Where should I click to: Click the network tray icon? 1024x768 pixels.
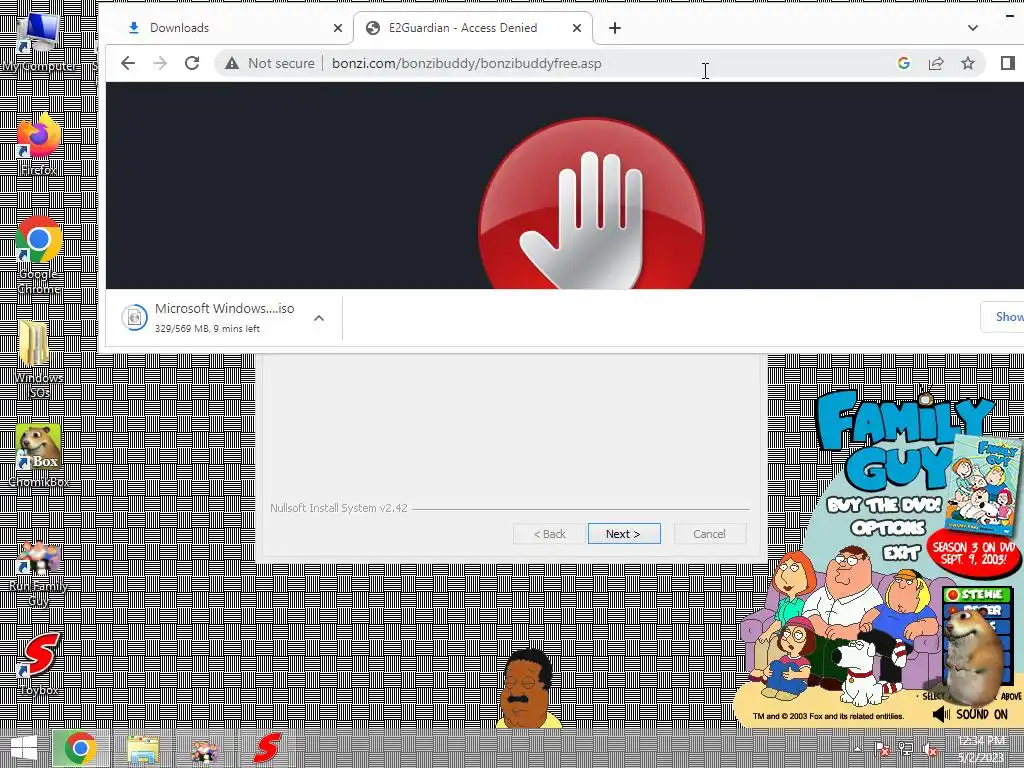(905, 749)
